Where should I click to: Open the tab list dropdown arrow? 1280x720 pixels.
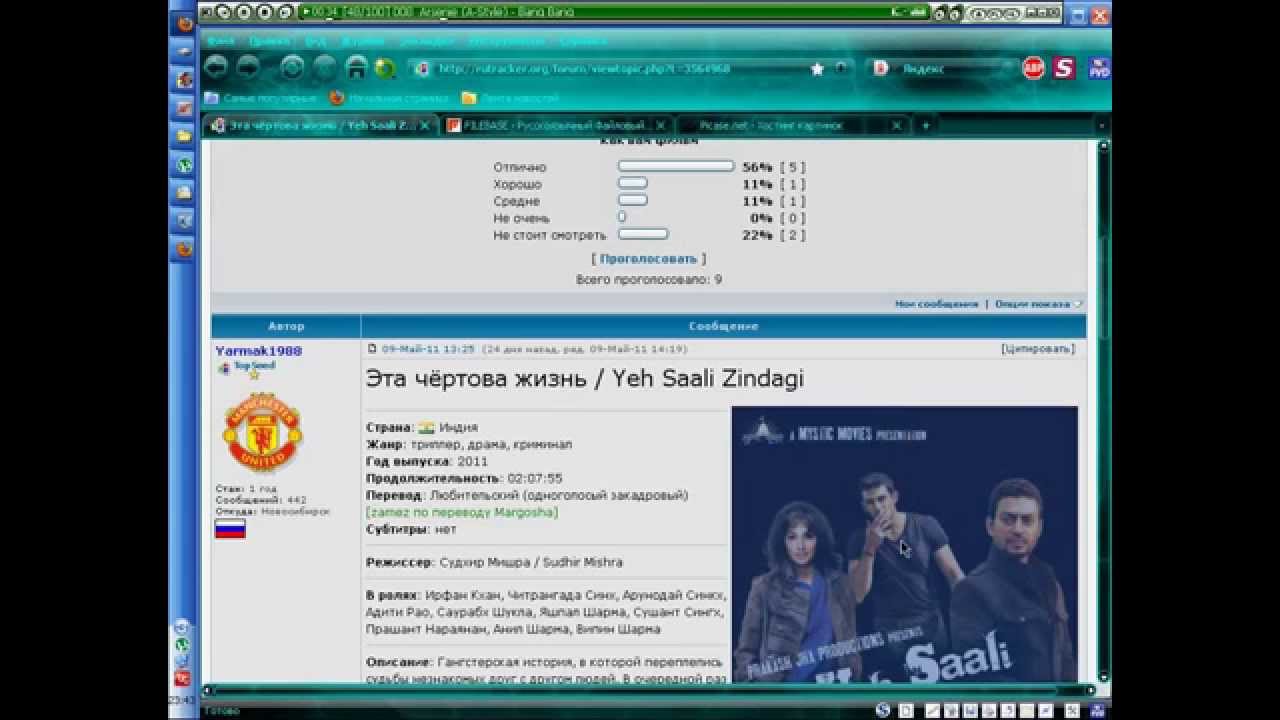(x=1101, y=126)
